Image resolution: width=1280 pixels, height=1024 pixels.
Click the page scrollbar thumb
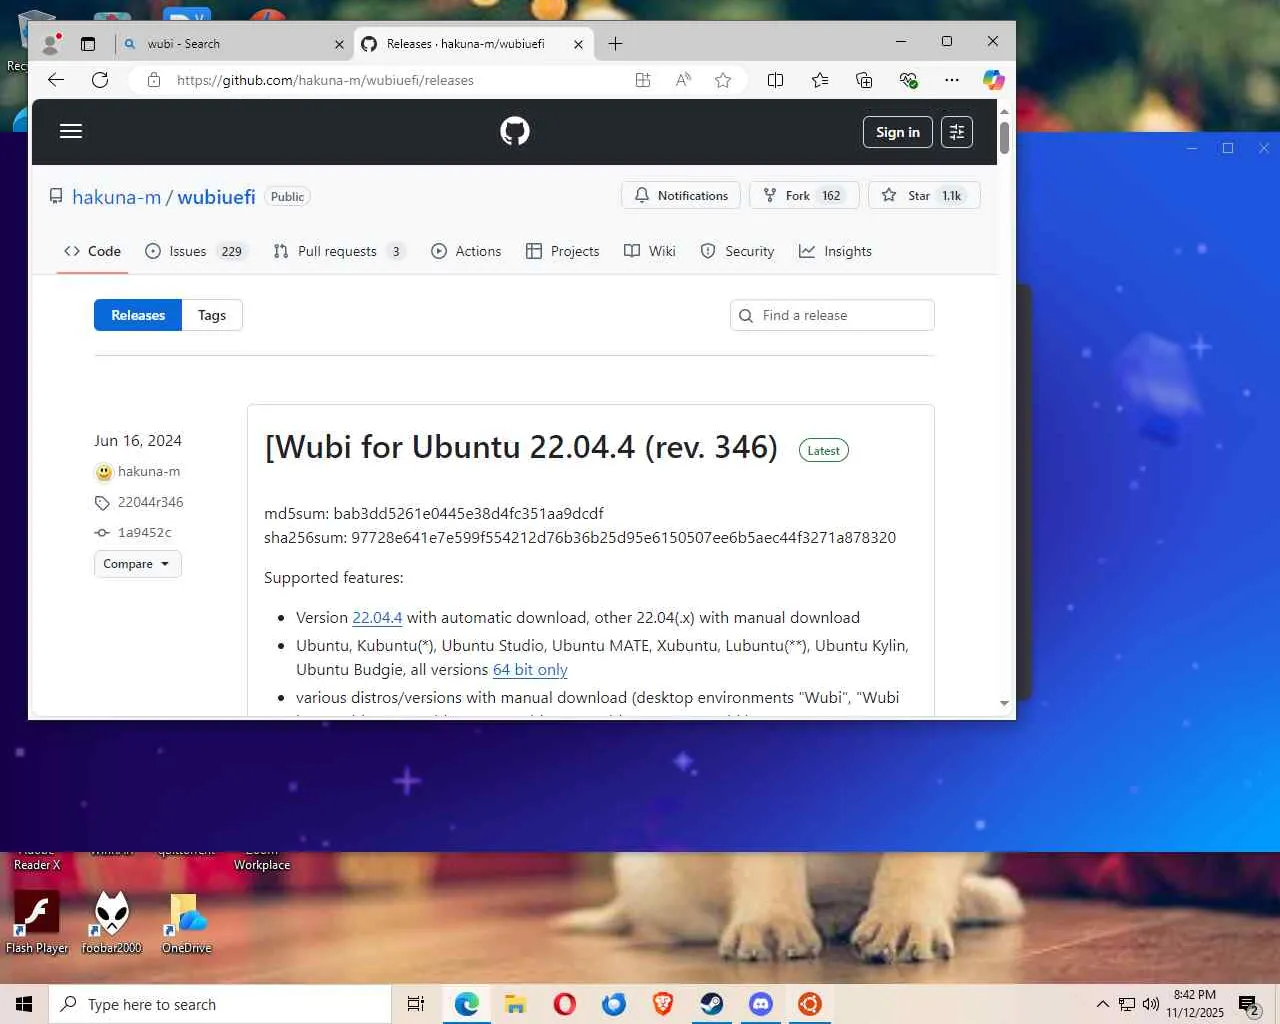[1004, 137]
